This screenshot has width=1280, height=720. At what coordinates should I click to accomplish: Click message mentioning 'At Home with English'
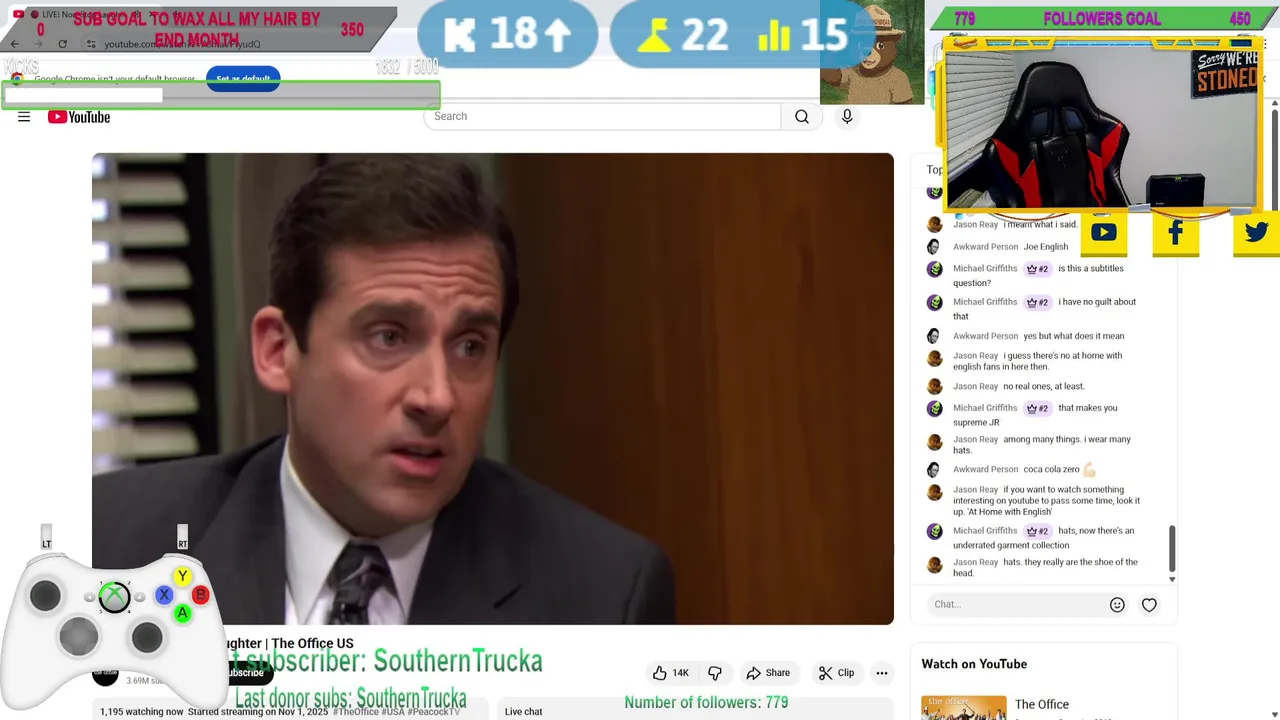1046,501
